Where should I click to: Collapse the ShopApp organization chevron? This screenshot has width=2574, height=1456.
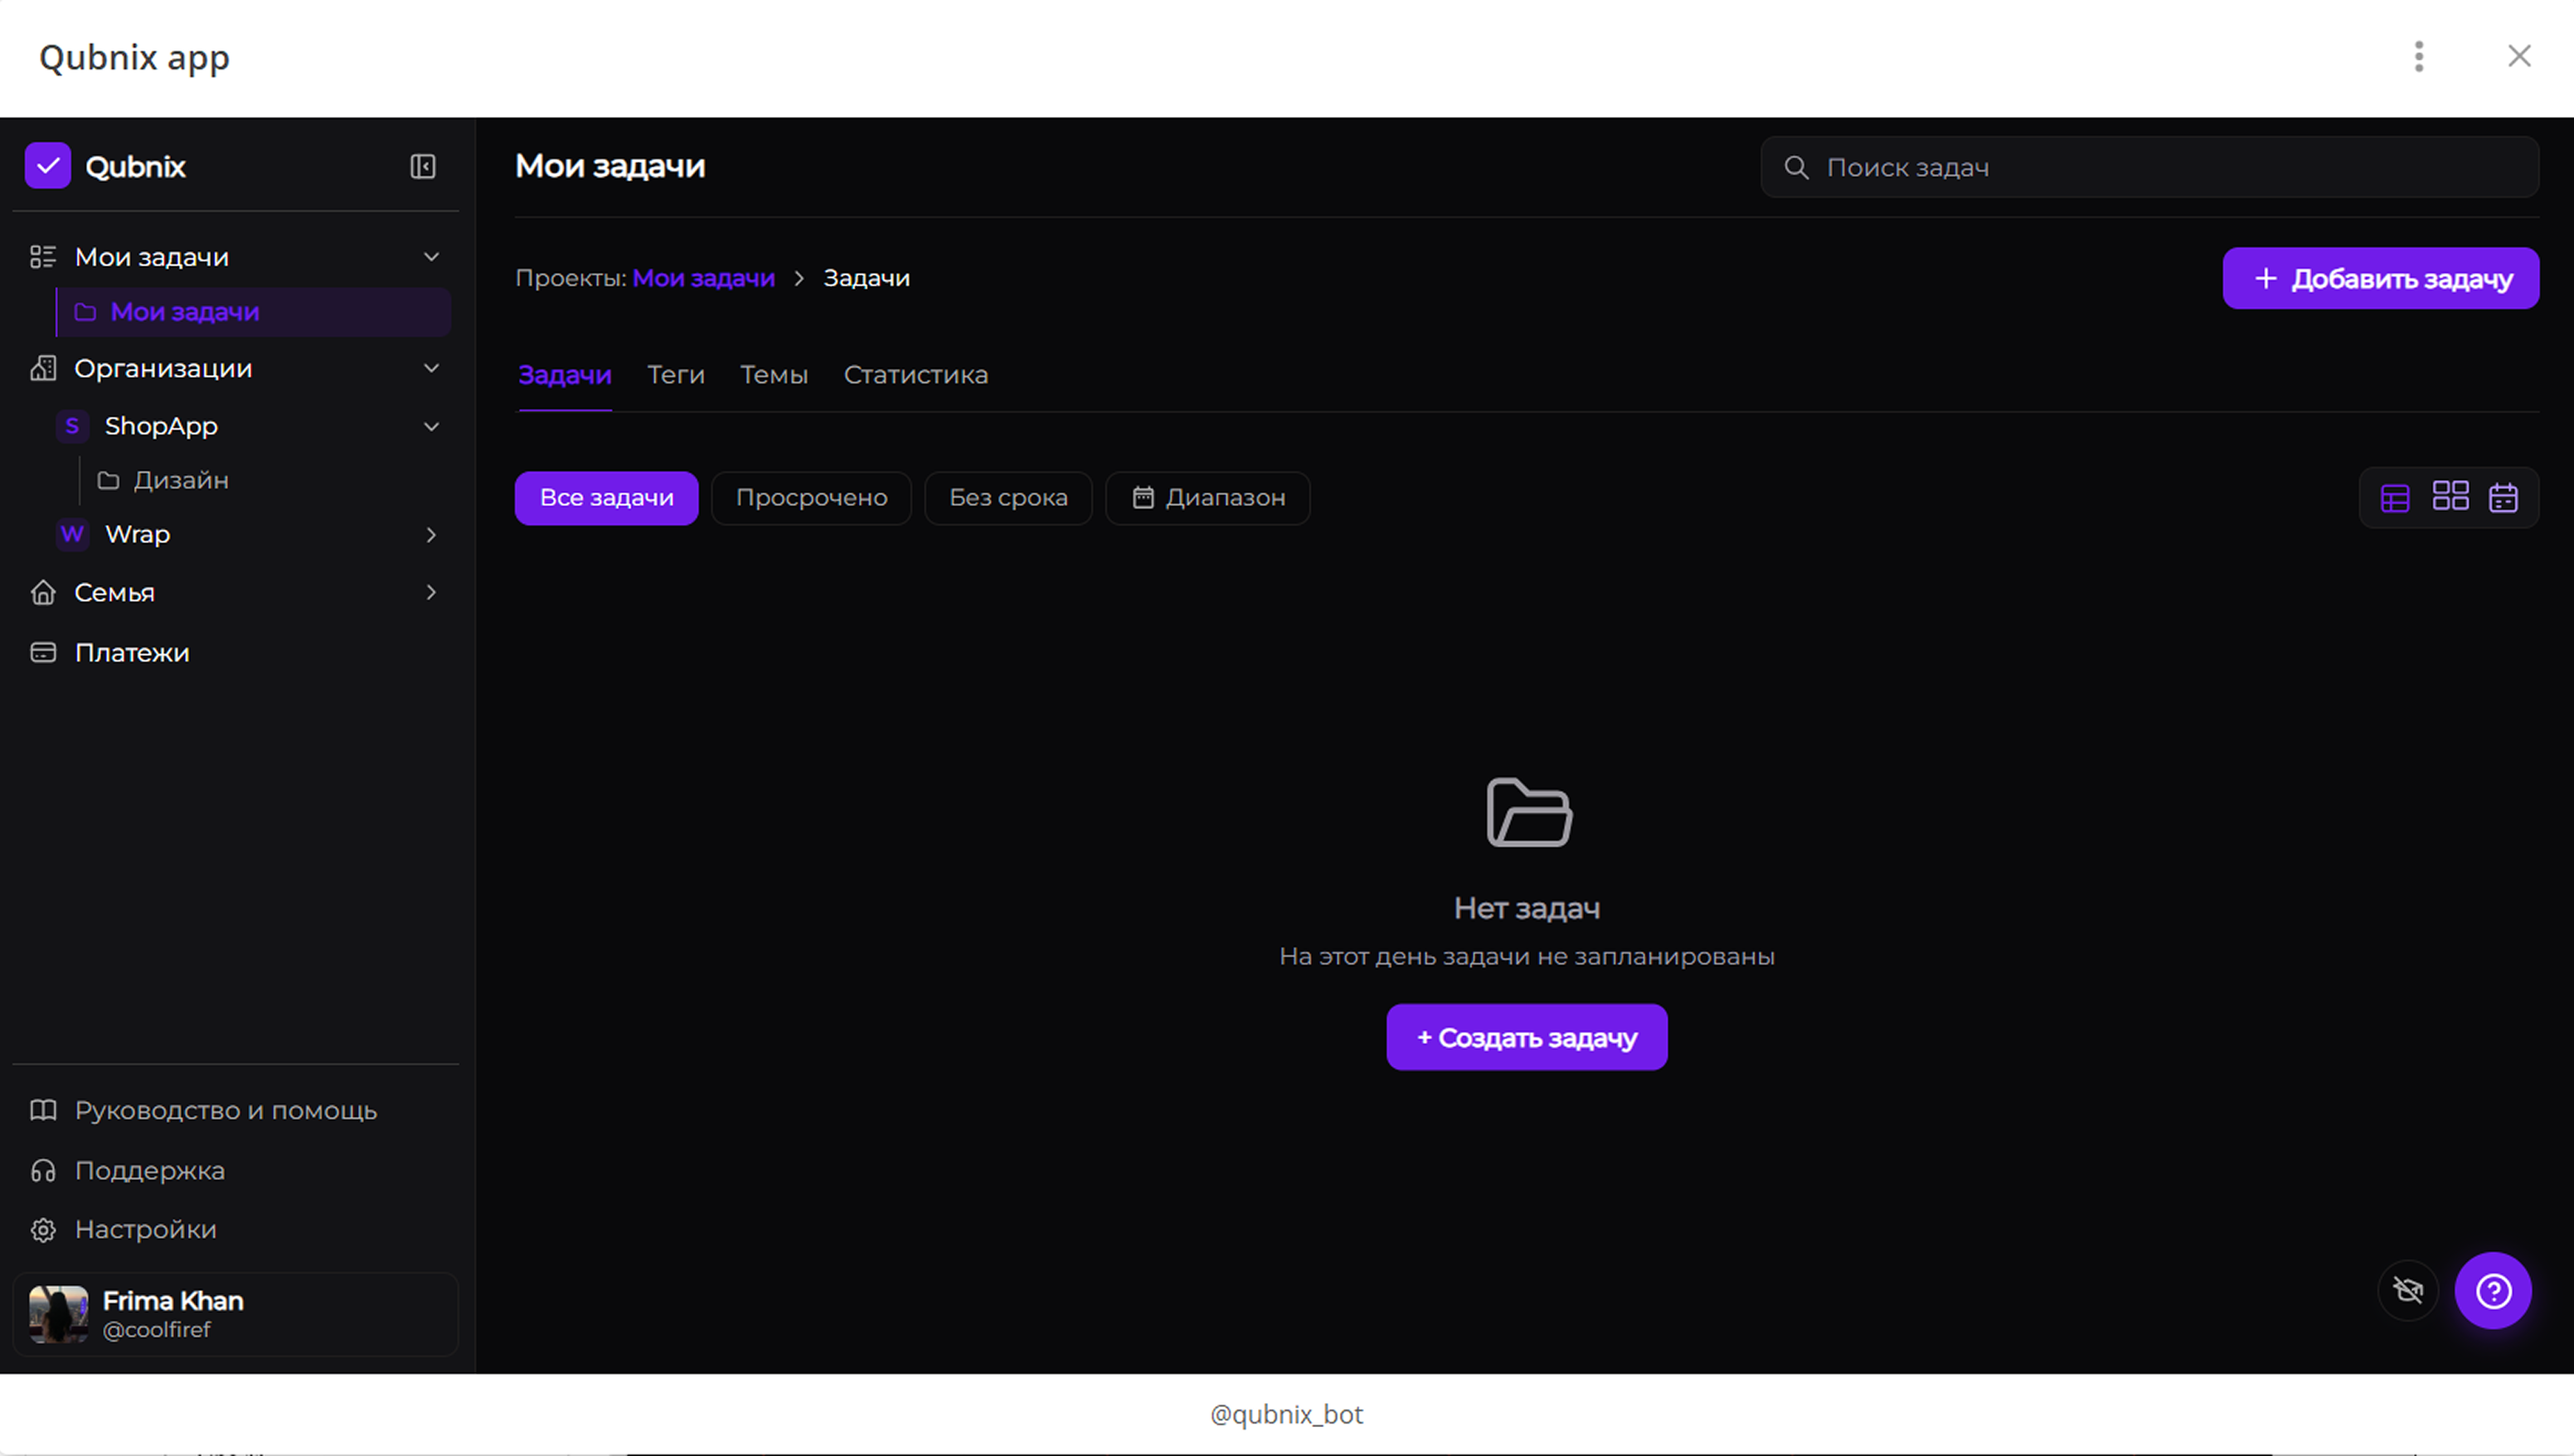(431, 426)
